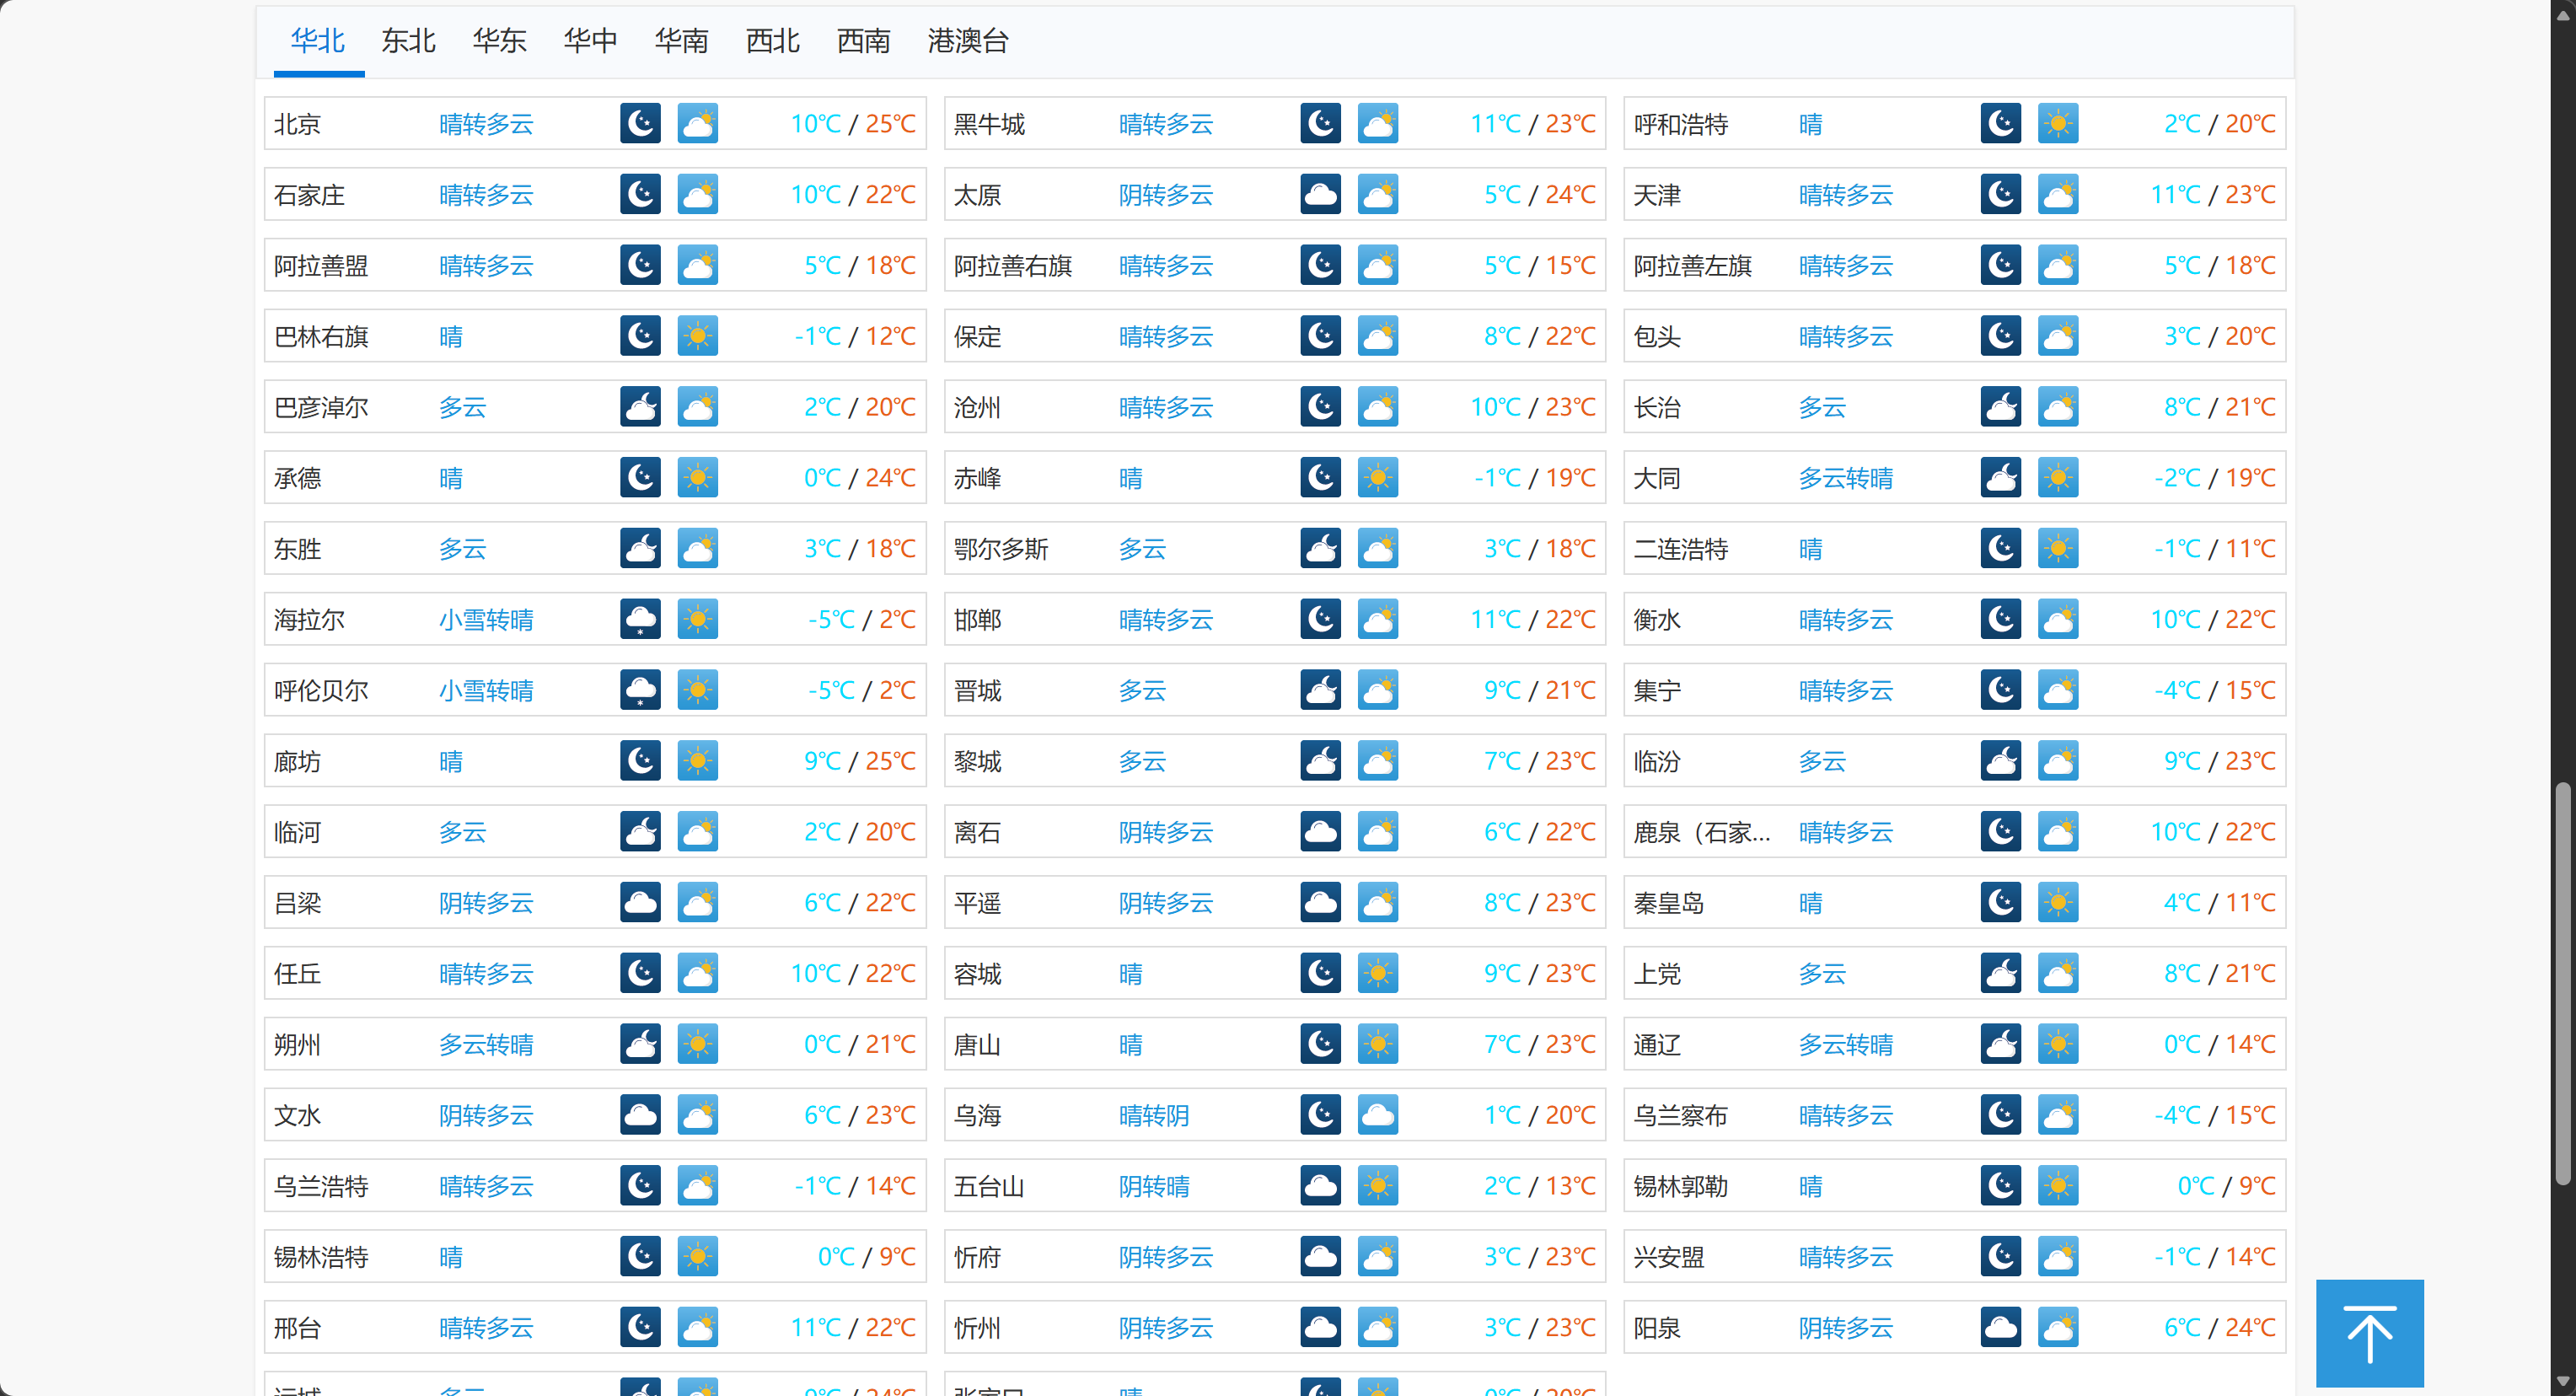
Task: Click Hohhot's (呼和浩特) sunny day icon
Action: 2059,123
